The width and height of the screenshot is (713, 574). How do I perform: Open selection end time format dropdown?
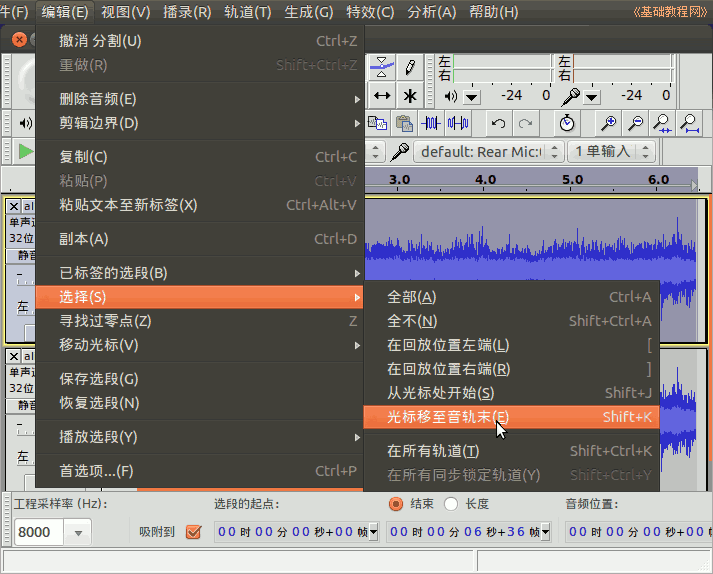pyautogui.click(x=545, y=532)
